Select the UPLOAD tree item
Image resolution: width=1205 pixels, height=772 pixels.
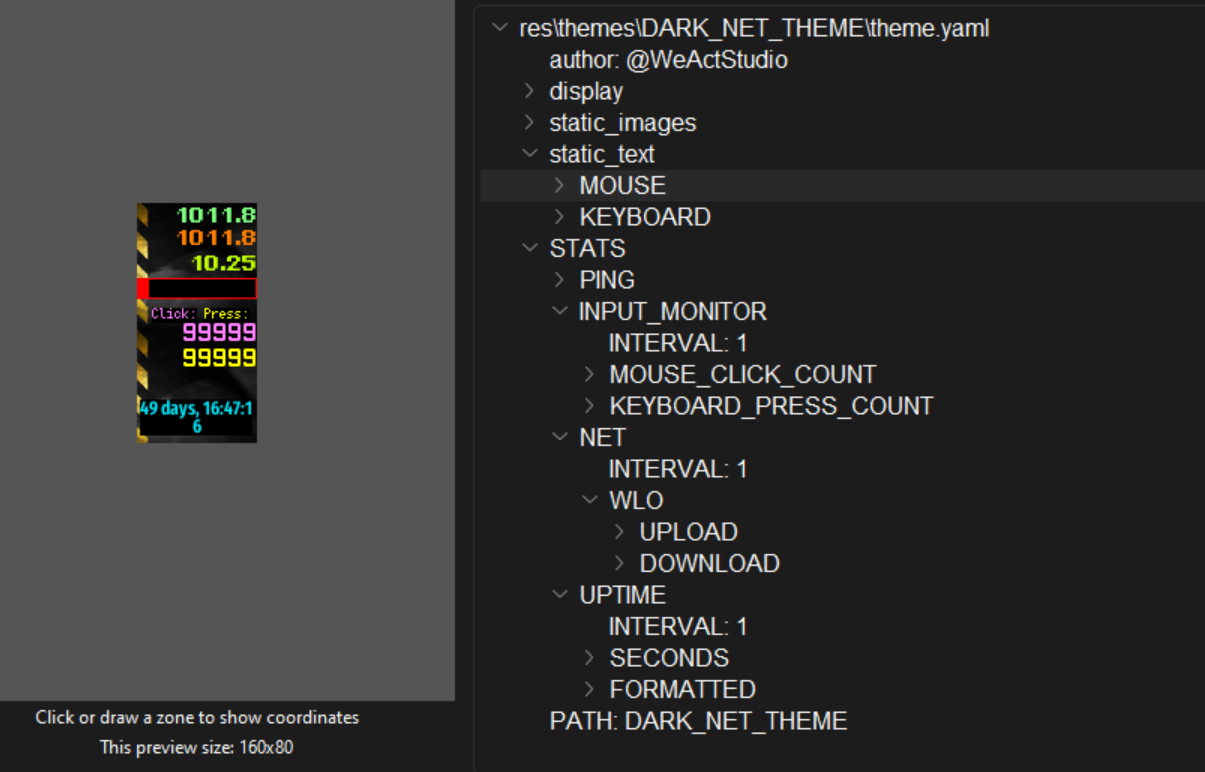(x=688, y=532)
